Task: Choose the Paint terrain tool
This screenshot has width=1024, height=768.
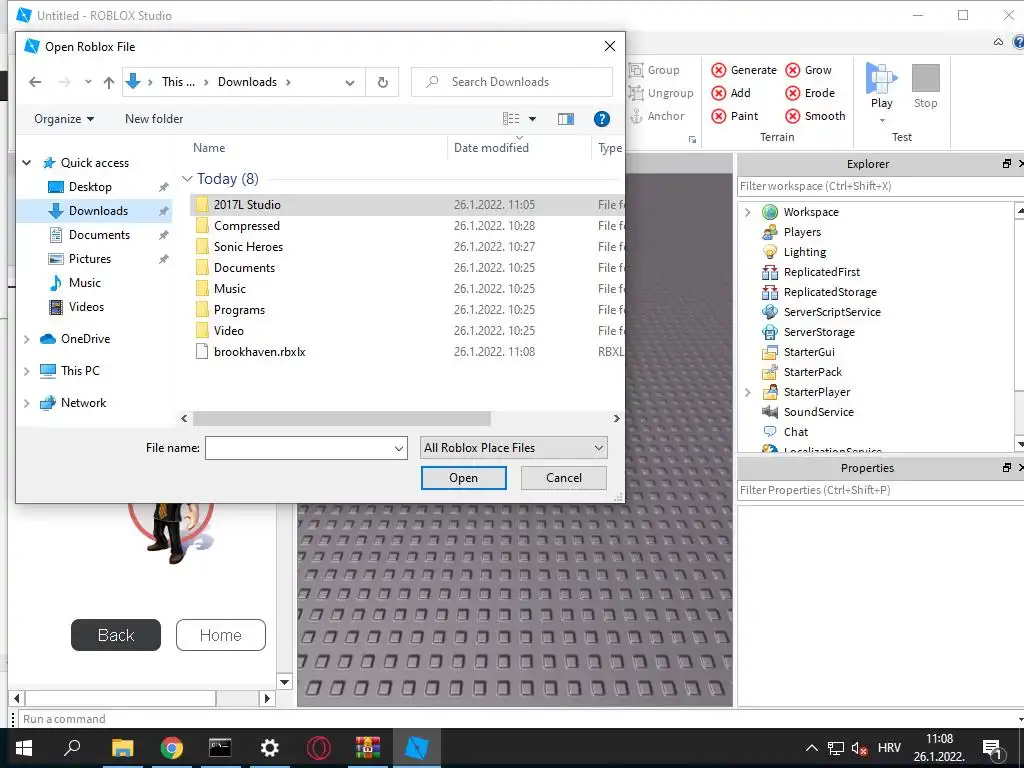Action: tap(735, 116)
